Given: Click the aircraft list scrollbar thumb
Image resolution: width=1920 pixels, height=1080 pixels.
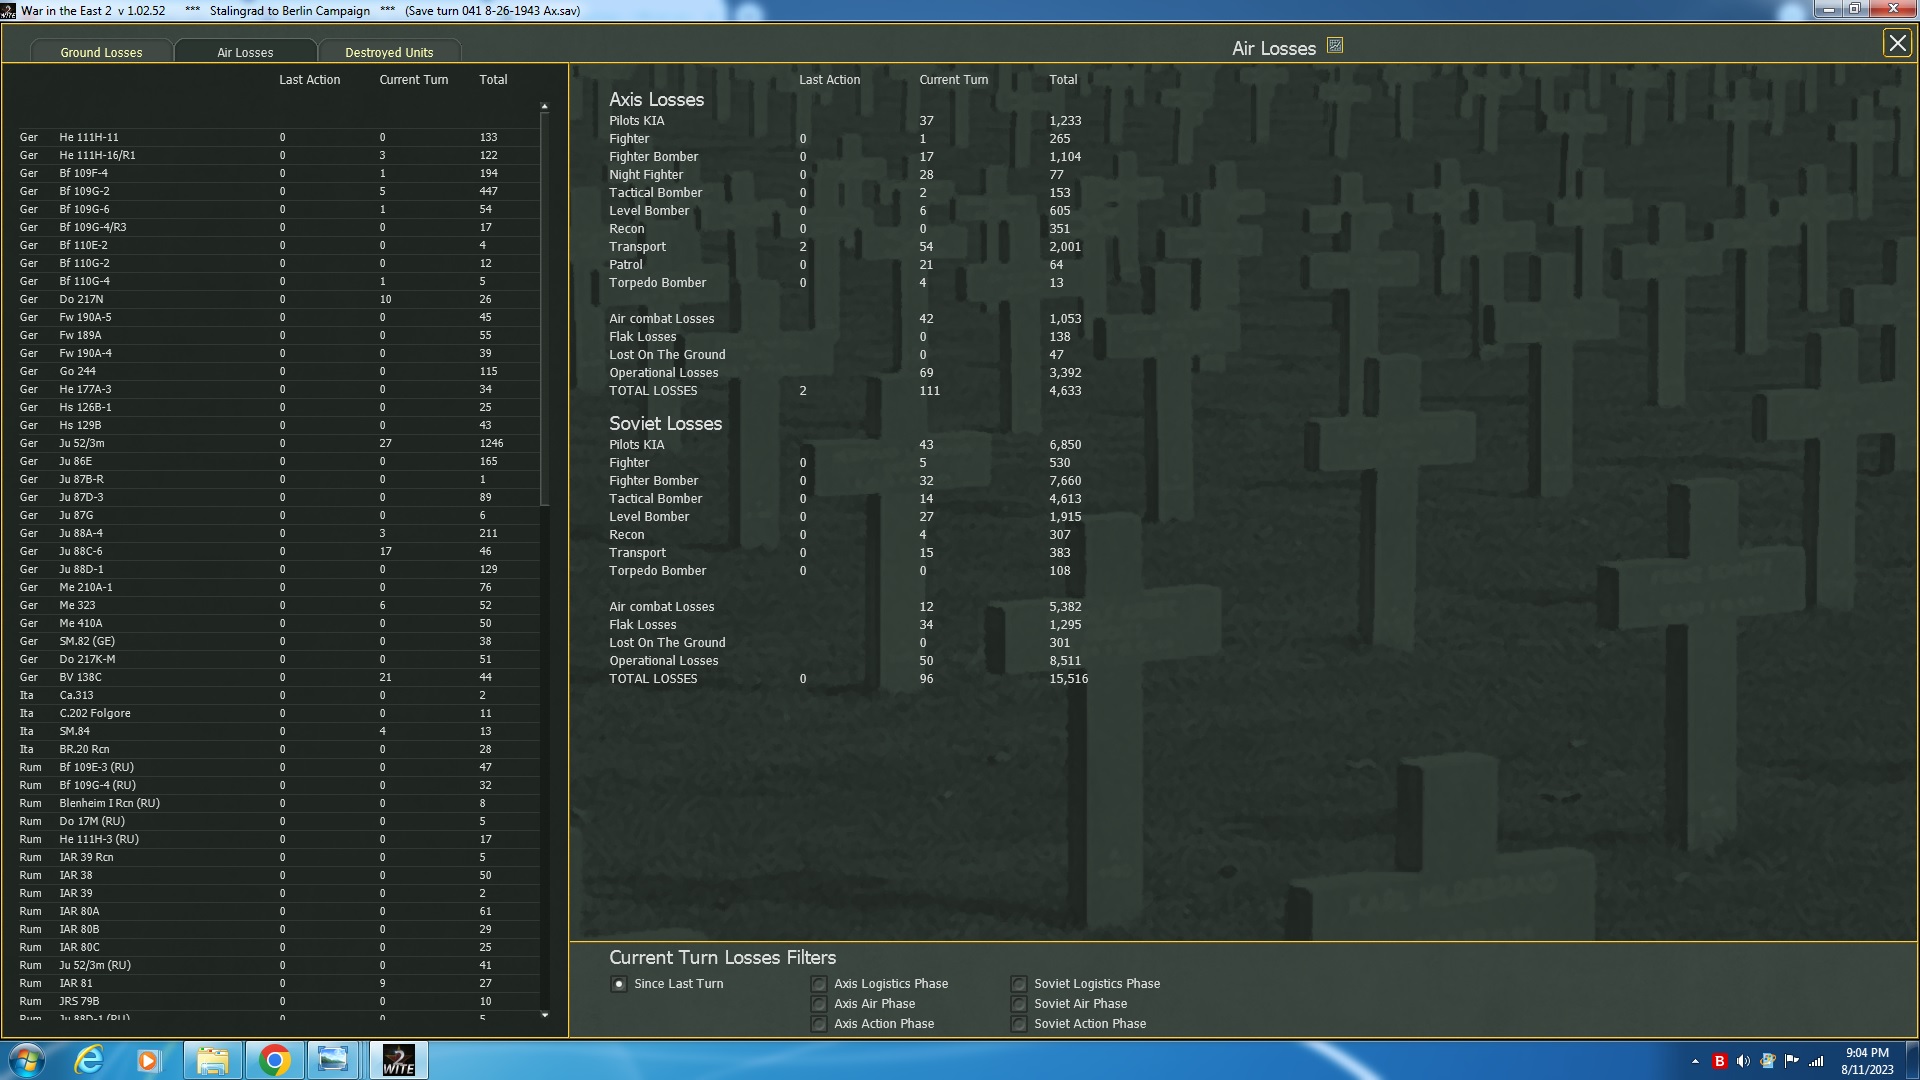Looking at the screenshot, I should [544, 310].
